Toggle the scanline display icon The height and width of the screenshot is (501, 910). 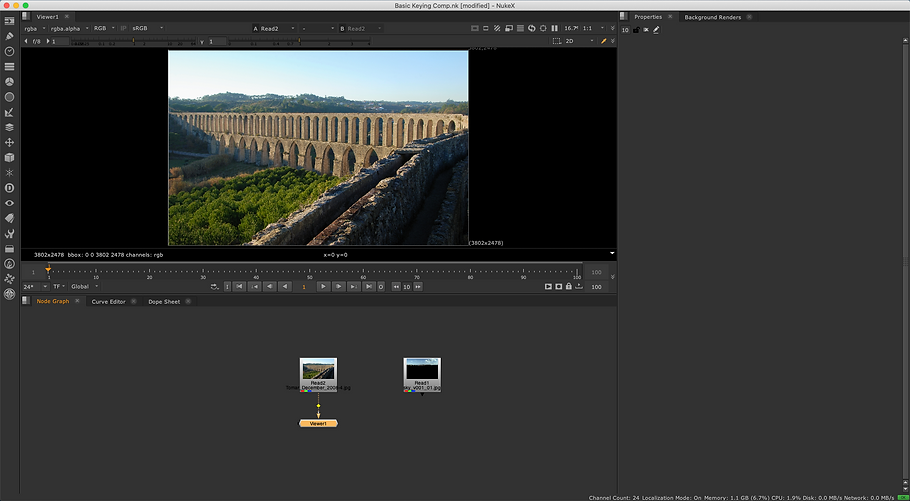point(520,28)
